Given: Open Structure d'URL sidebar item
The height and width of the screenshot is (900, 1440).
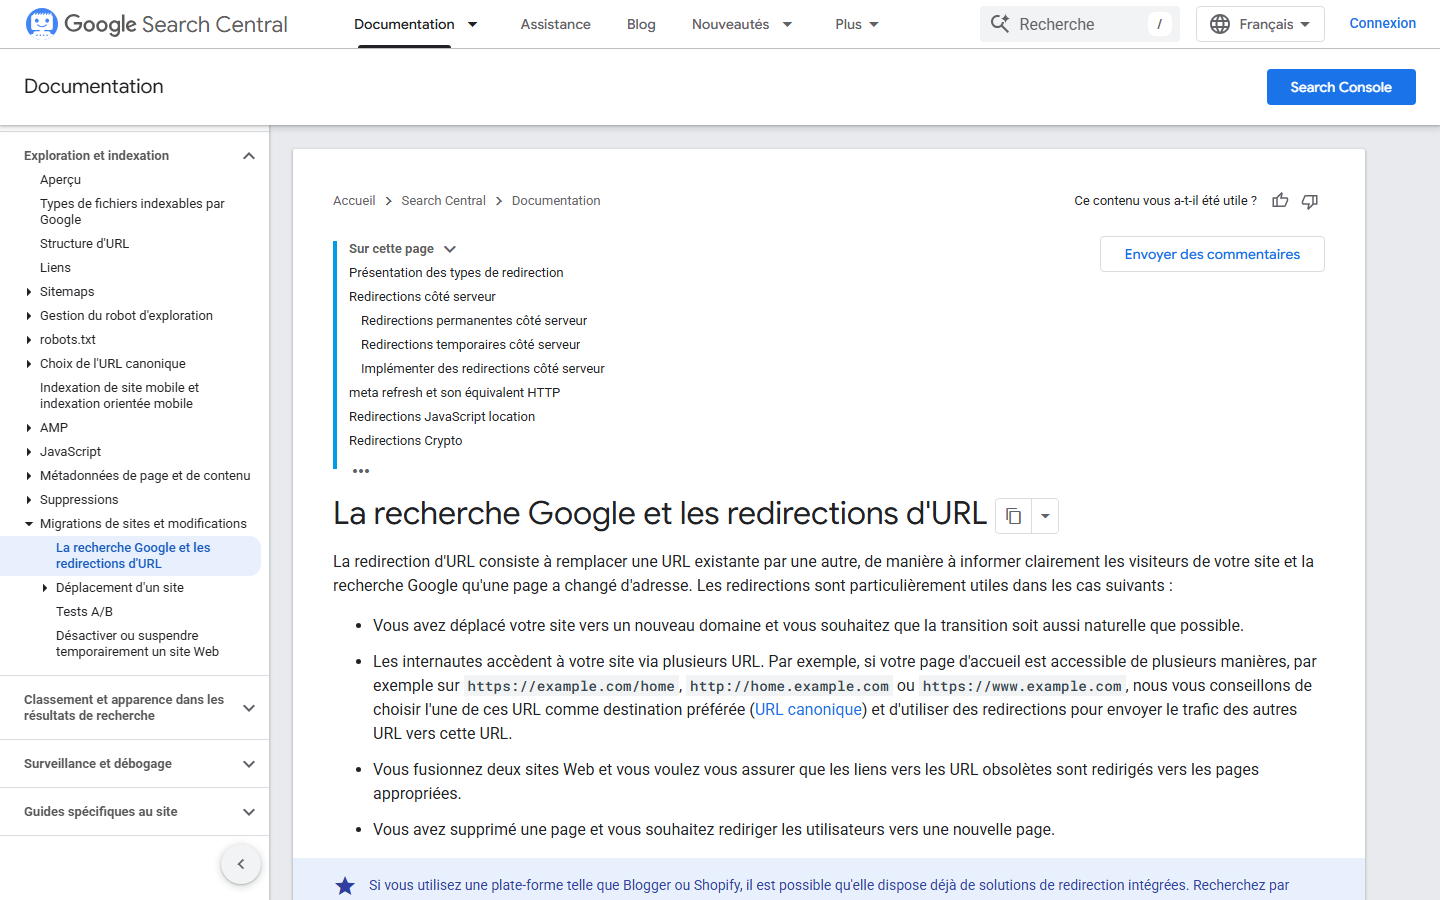Looking at the screenshot, I should (84, 244).
